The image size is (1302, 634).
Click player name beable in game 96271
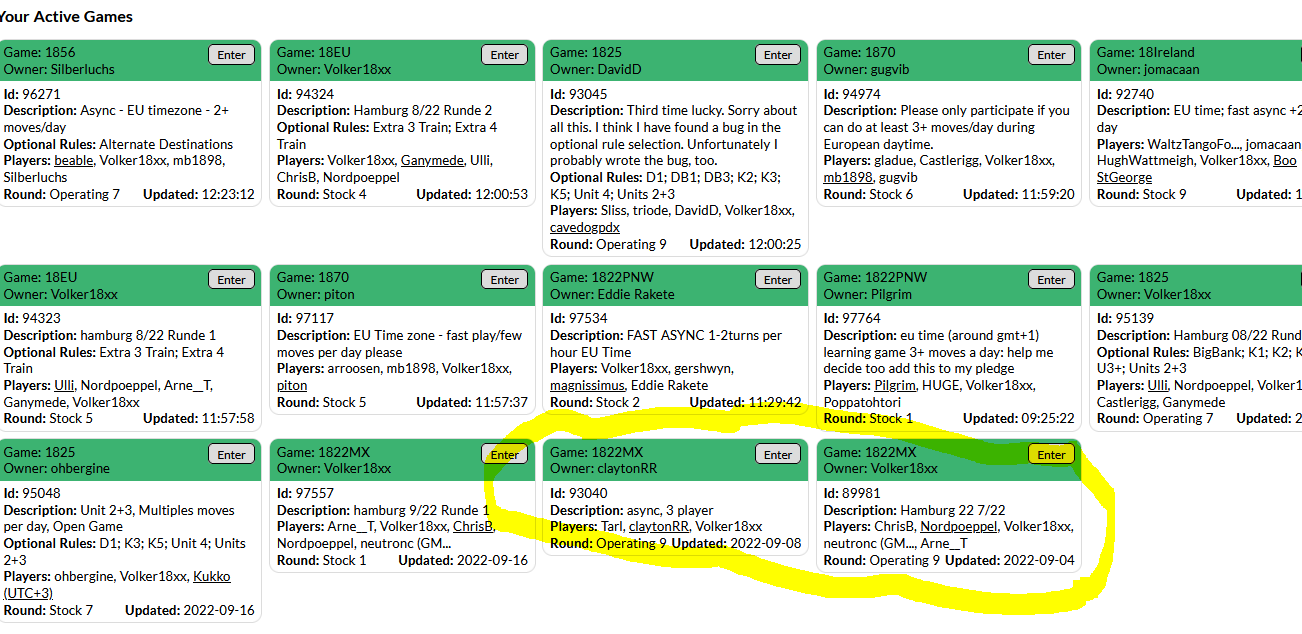(73, 161)
